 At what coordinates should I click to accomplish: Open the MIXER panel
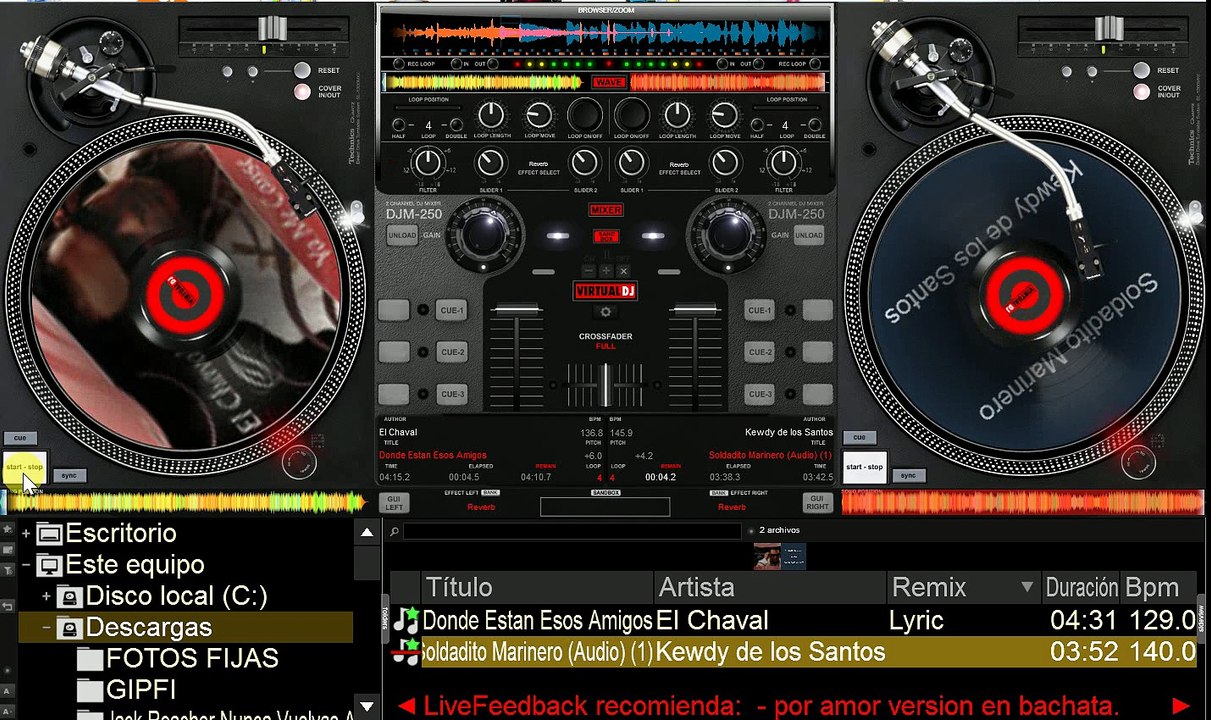pyautogui.click(x=606, y=210)
